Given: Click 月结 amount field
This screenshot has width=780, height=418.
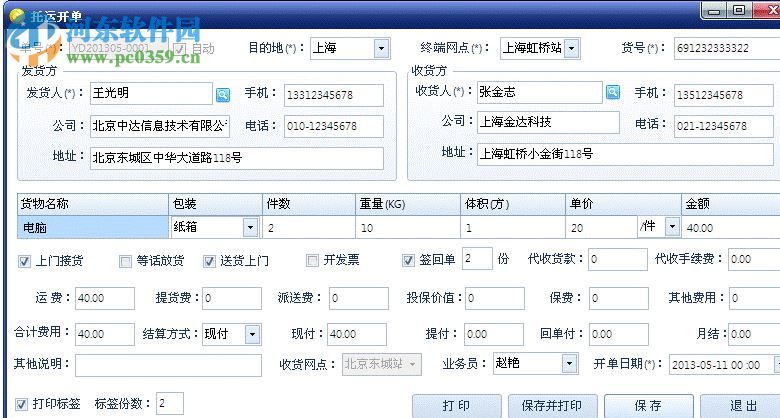Looking at the screenshot, I should pos(754,334).
